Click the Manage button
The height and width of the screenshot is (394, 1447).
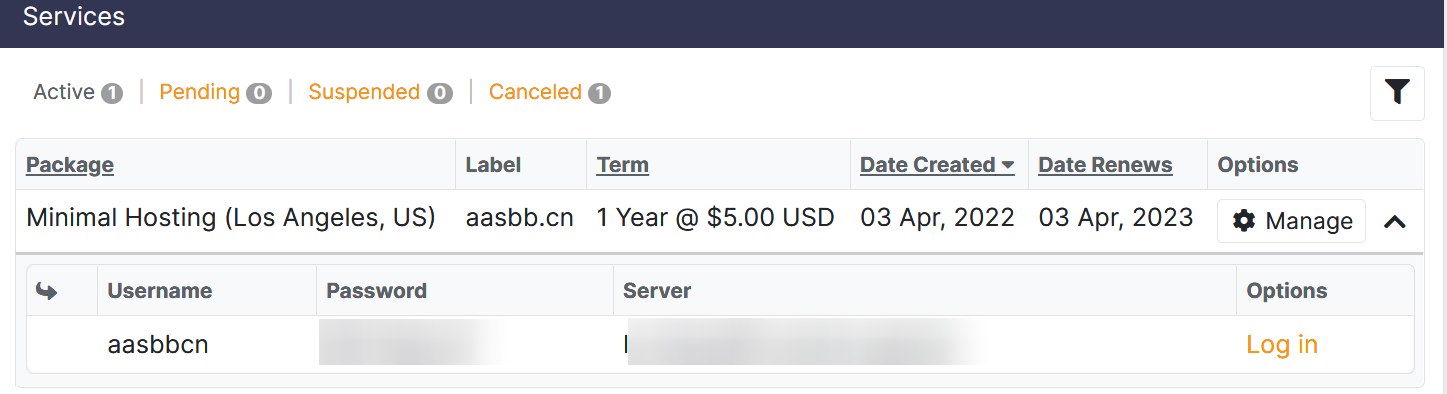[1291, 221]
